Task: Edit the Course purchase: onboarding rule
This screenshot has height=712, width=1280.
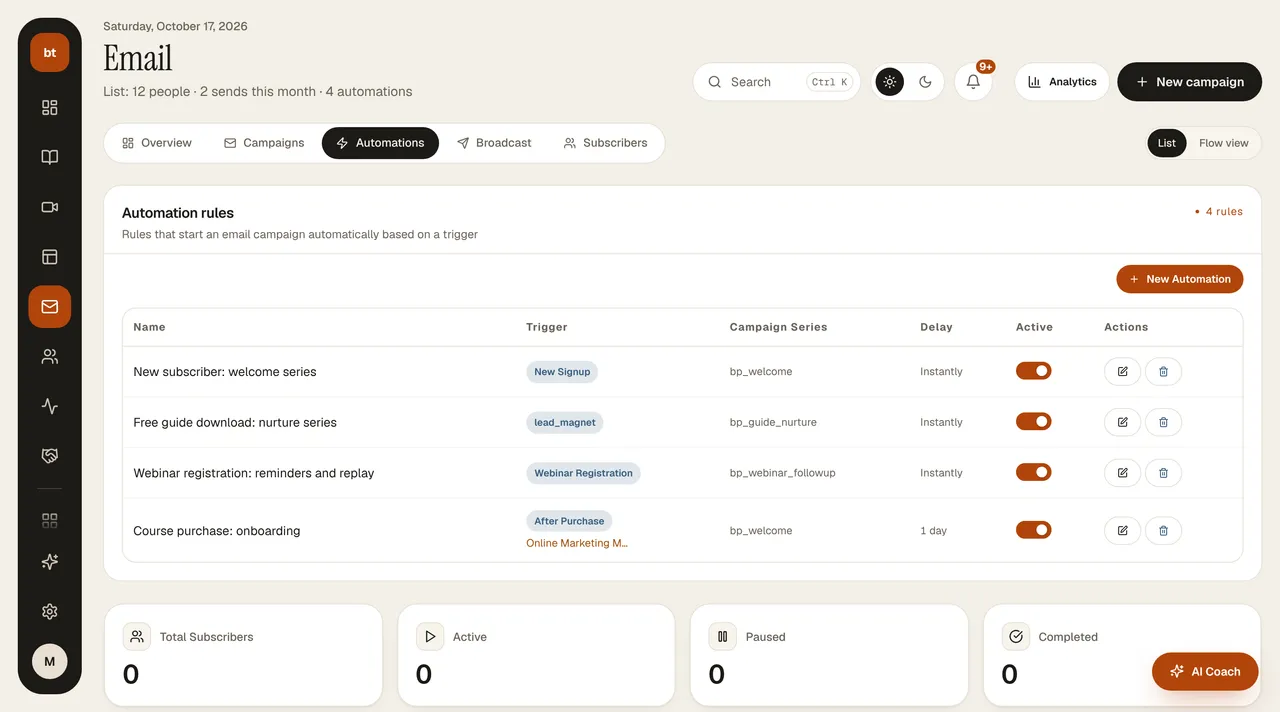Action: point(1123,530)
